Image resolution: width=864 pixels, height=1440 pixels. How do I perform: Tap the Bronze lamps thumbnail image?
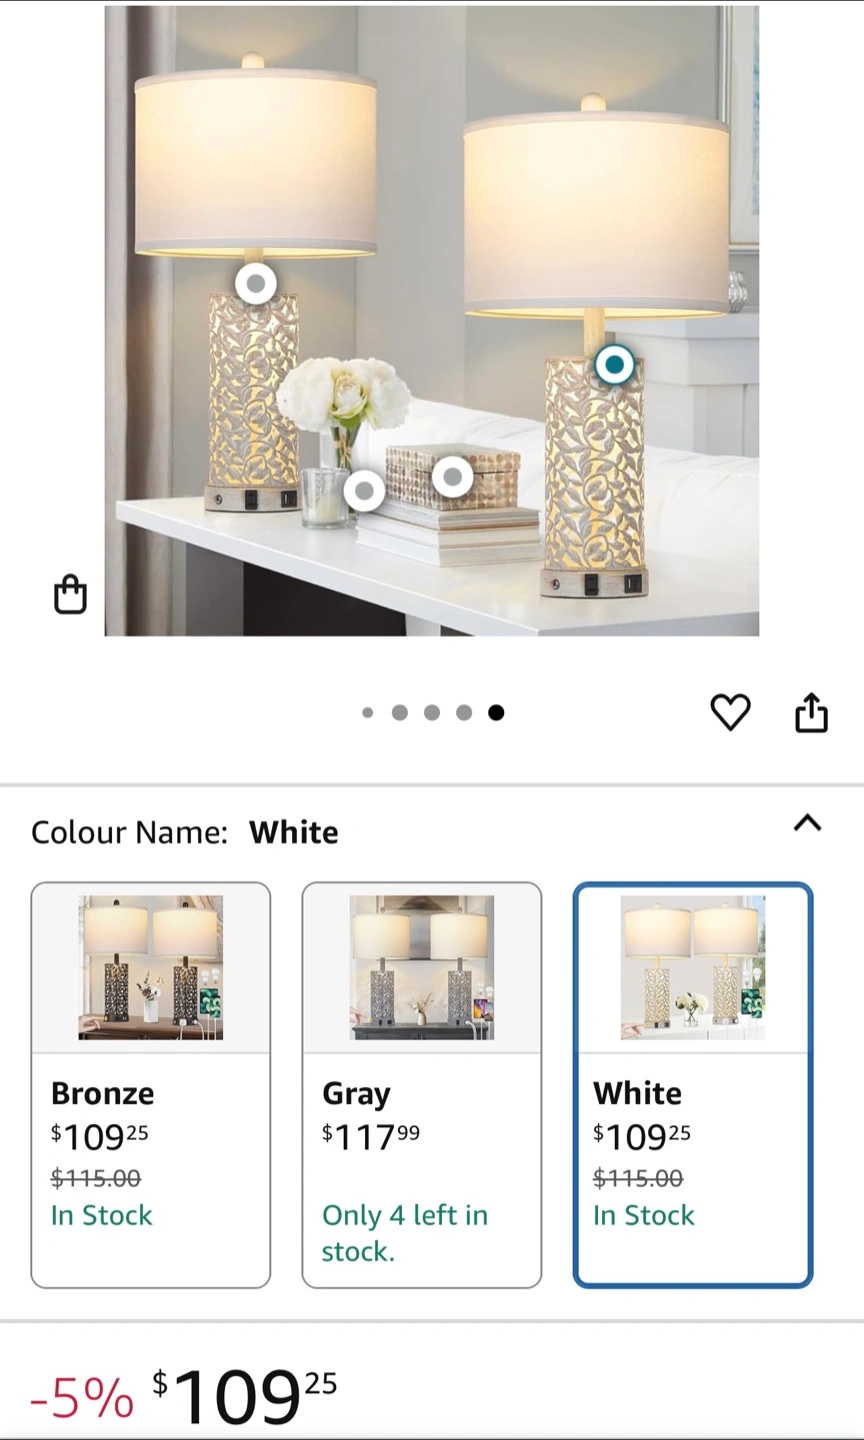151,968
